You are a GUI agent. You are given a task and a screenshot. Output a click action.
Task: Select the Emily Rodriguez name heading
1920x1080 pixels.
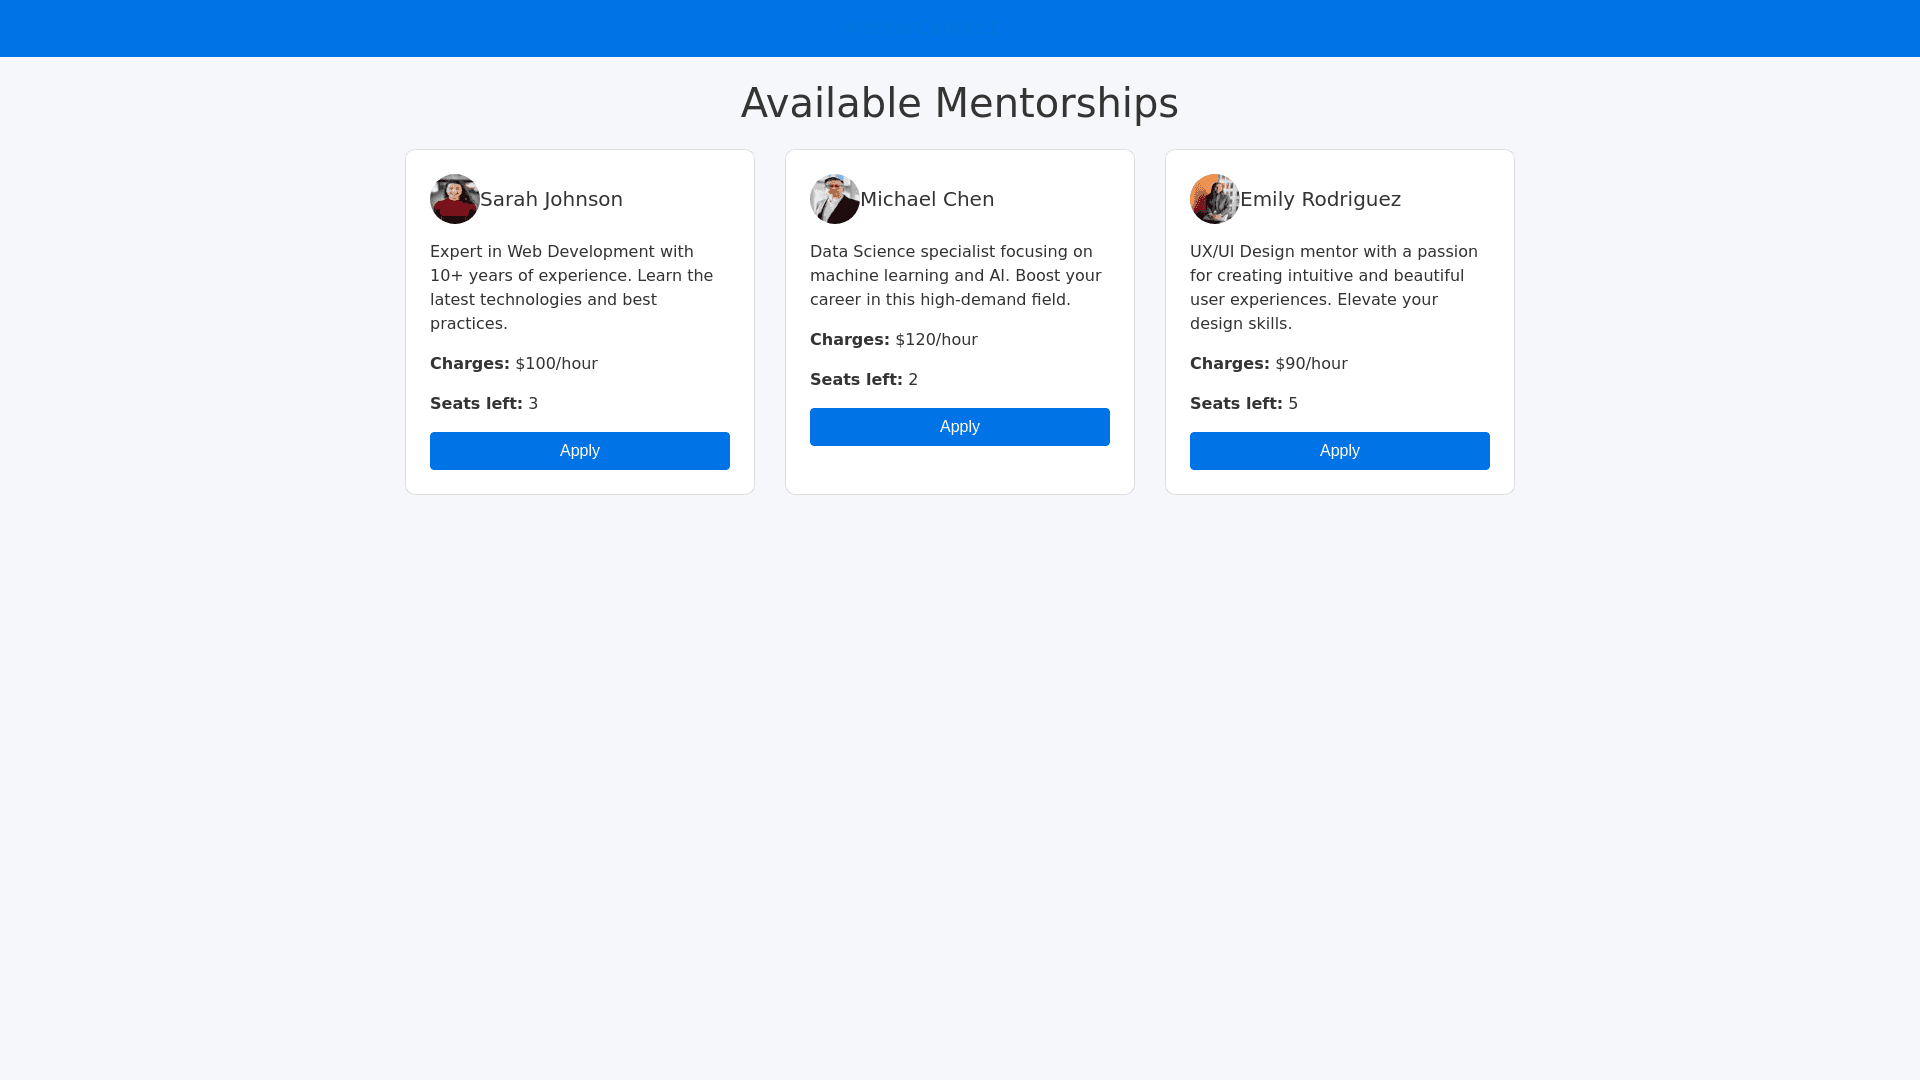tap(1320, 199)
